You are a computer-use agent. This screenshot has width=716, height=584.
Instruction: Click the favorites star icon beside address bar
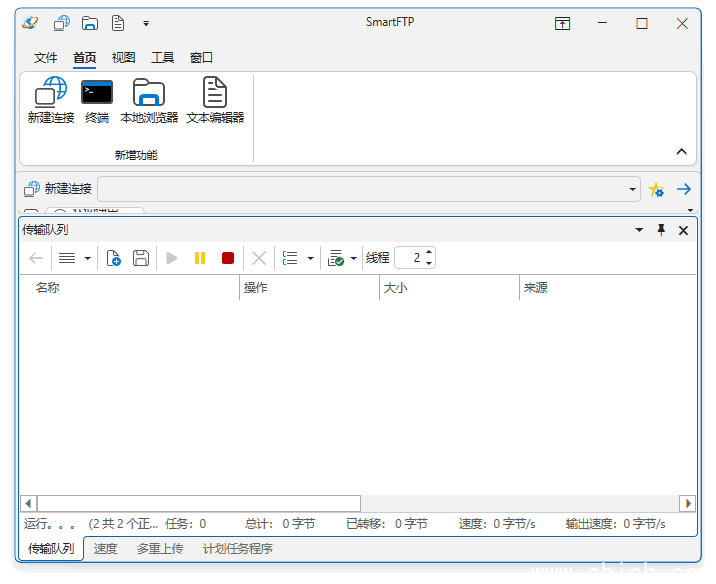657,189
